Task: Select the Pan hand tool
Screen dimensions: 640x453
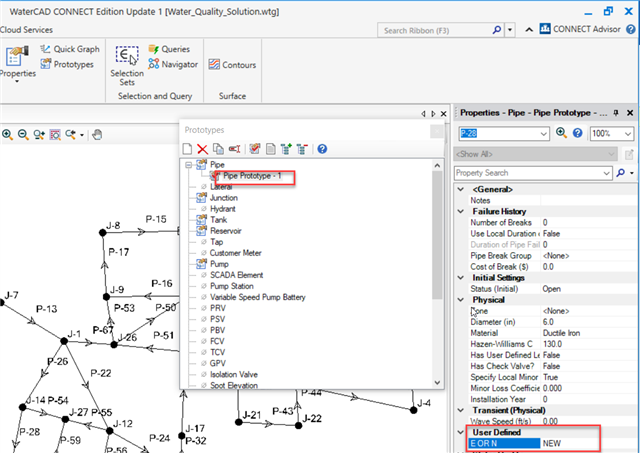Action: (x=97, y=134)
